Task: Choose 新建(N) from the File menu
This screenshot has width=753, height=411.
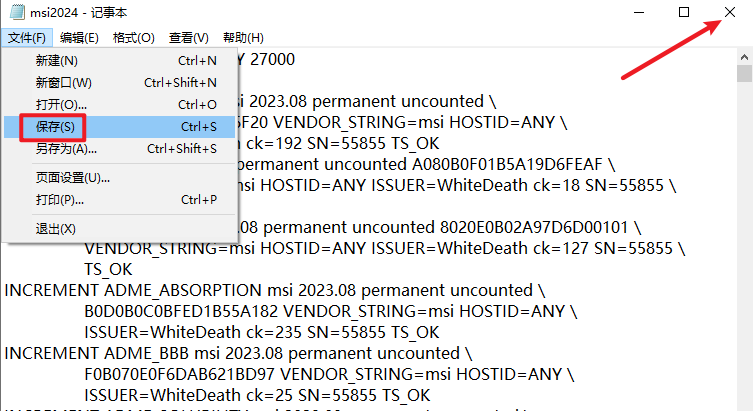Action: point(57,60)
